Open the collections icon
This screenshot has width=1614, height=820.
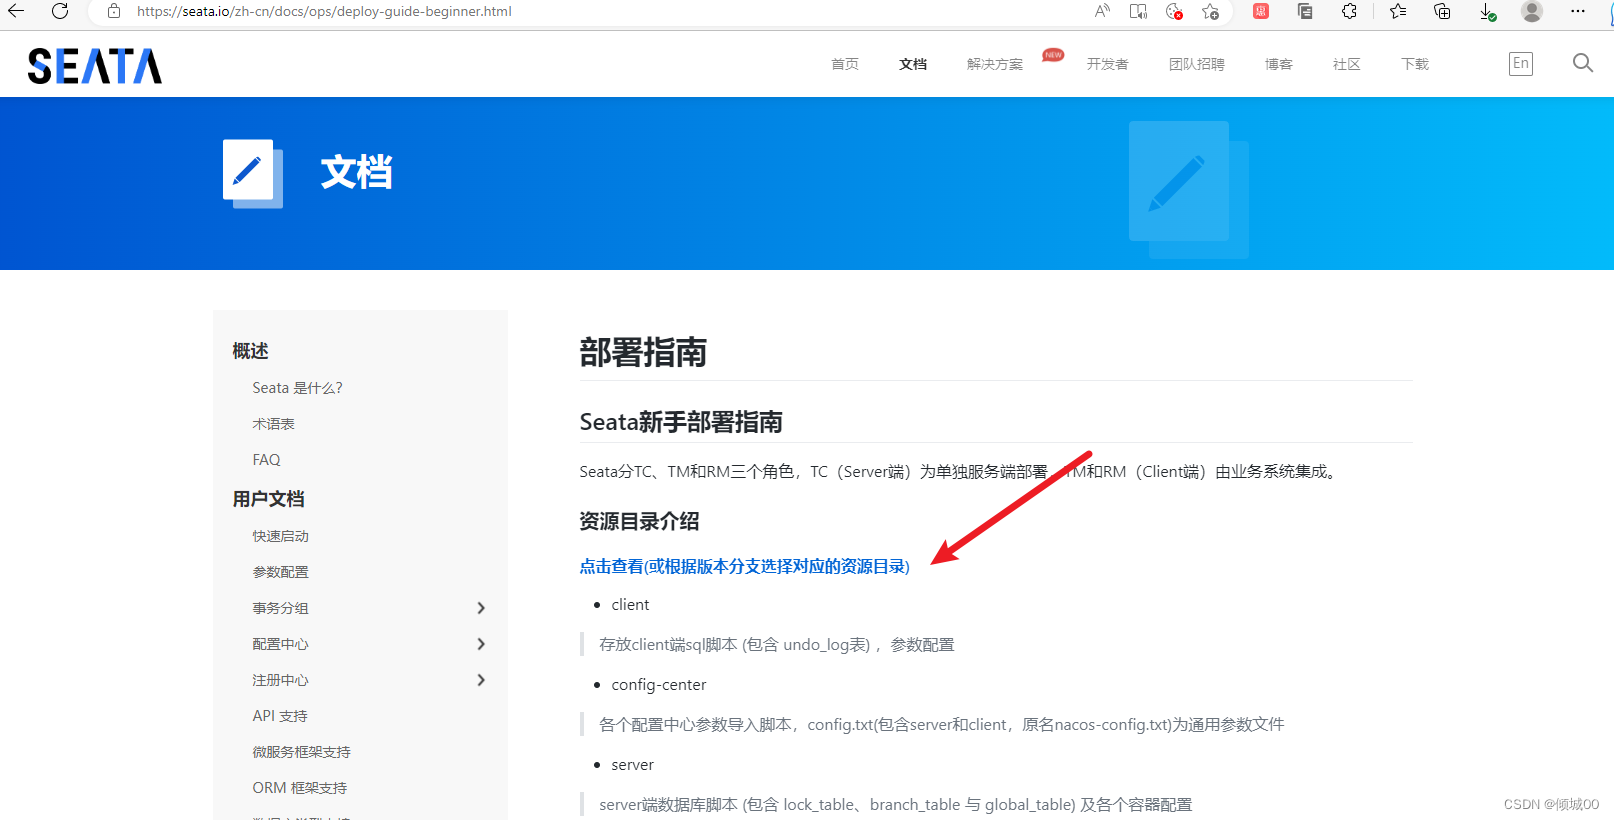1442,11
